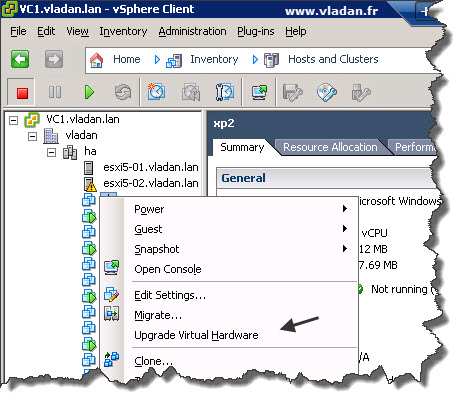Screen dimensions: 468x410
Task: Choose Upgrade Virtual Hardware entry
Action: coord(196,335)
